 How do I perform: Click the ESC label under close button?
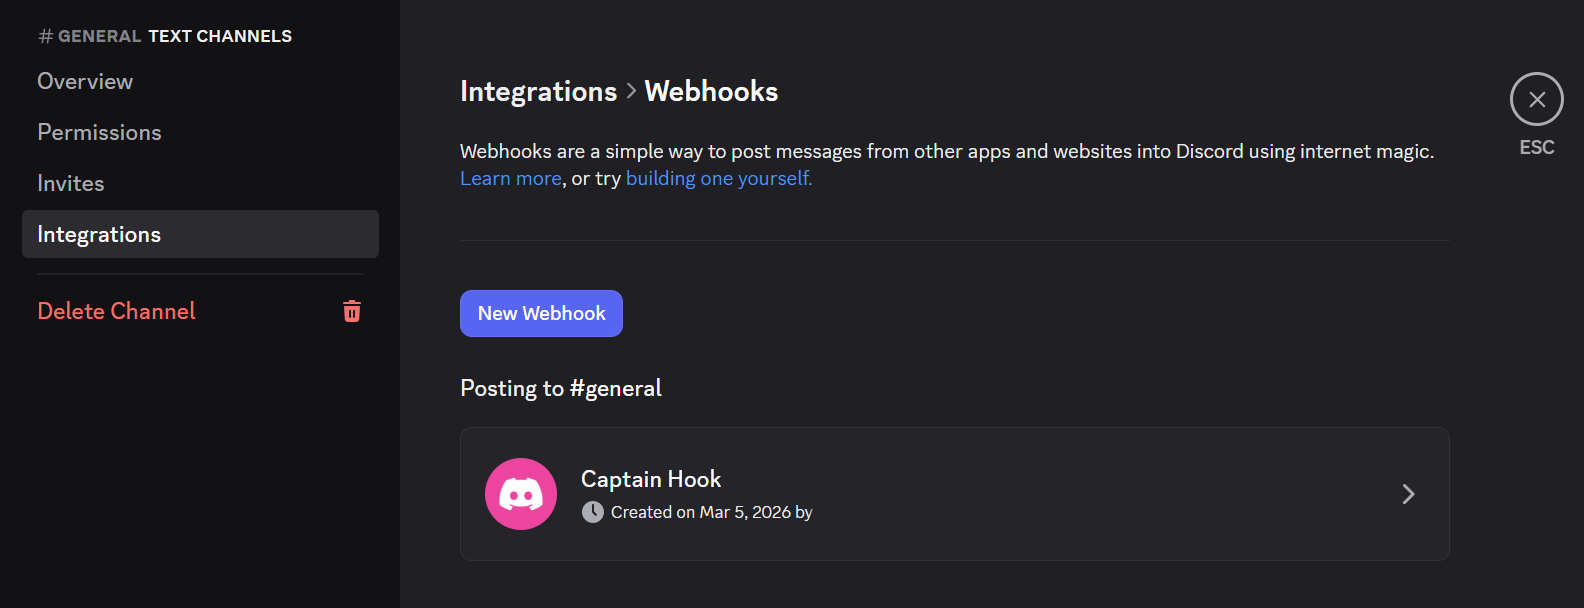(1537, 147)
